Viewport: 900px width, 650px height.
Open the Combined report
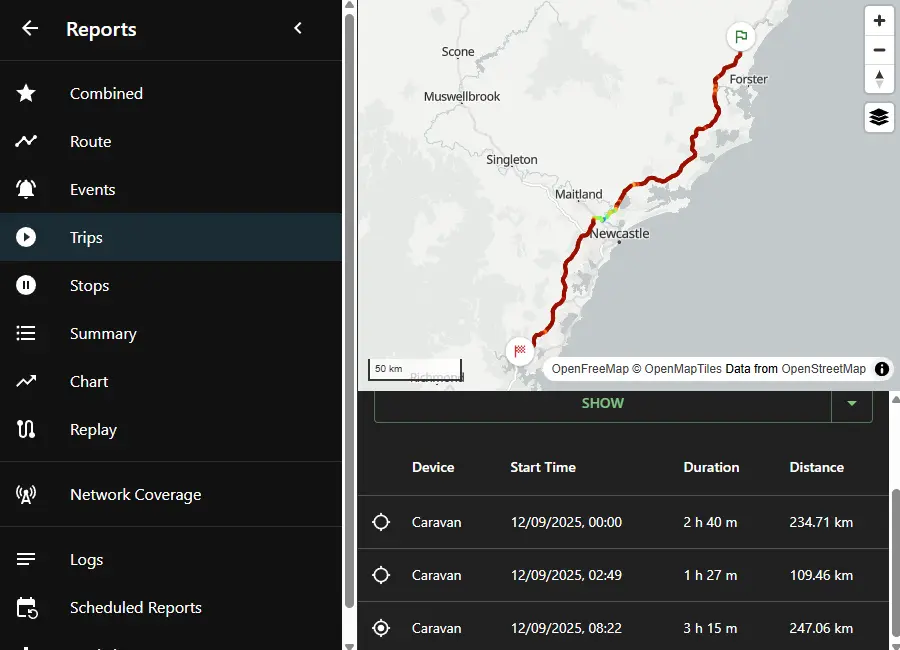point(106,94)
